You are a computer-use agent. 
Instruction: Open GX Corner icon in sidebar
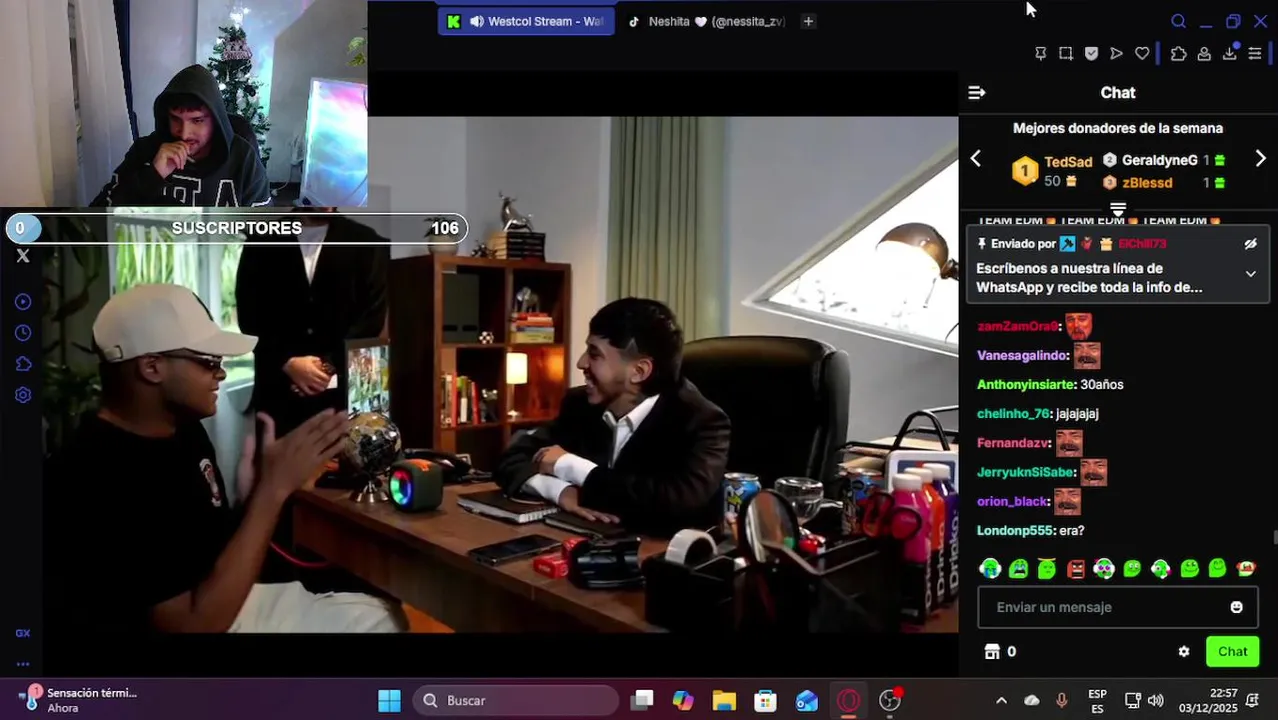[x=23, y=633]
